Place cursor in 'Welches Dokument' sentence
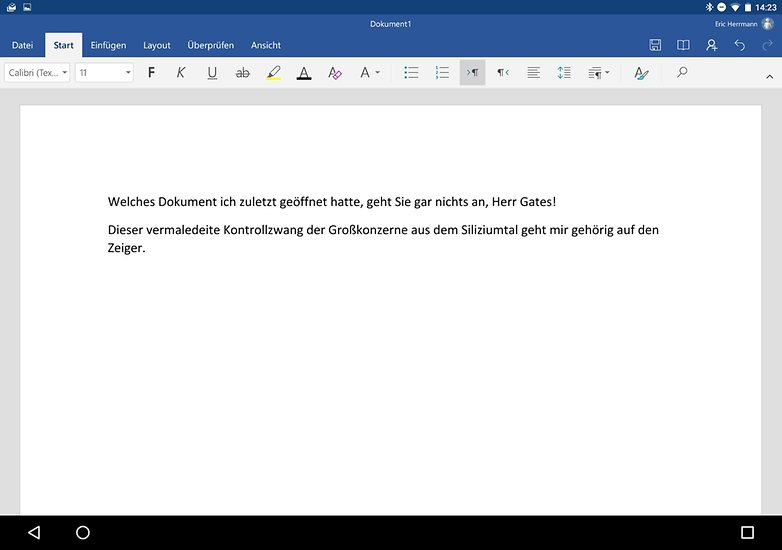 click(x=332, y=202)
